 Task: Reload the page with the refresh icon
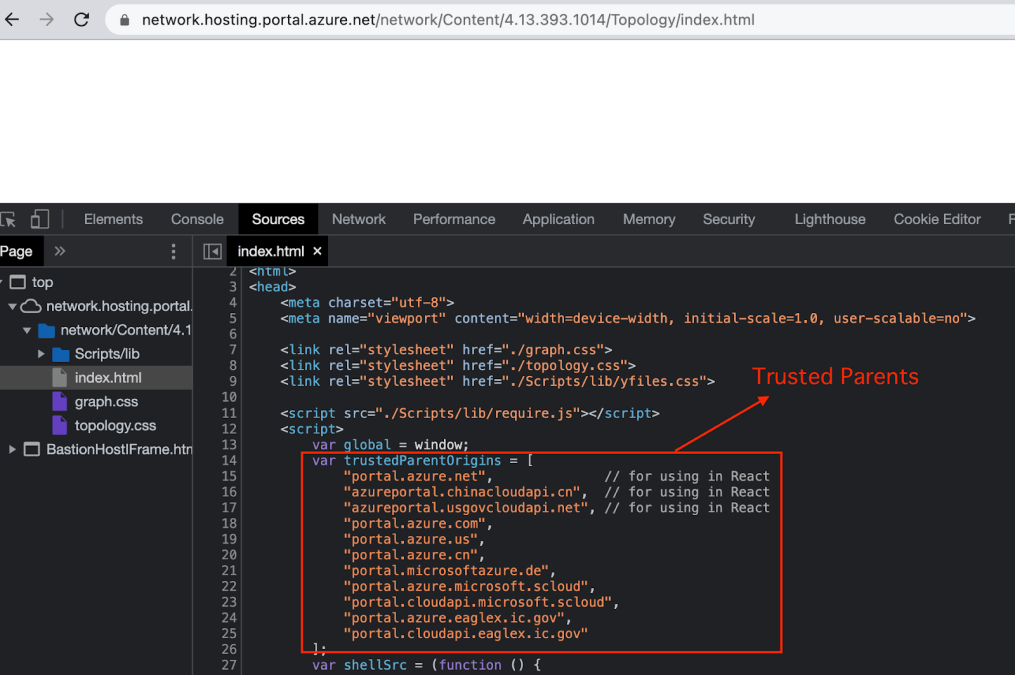click(x=82, y=19)
